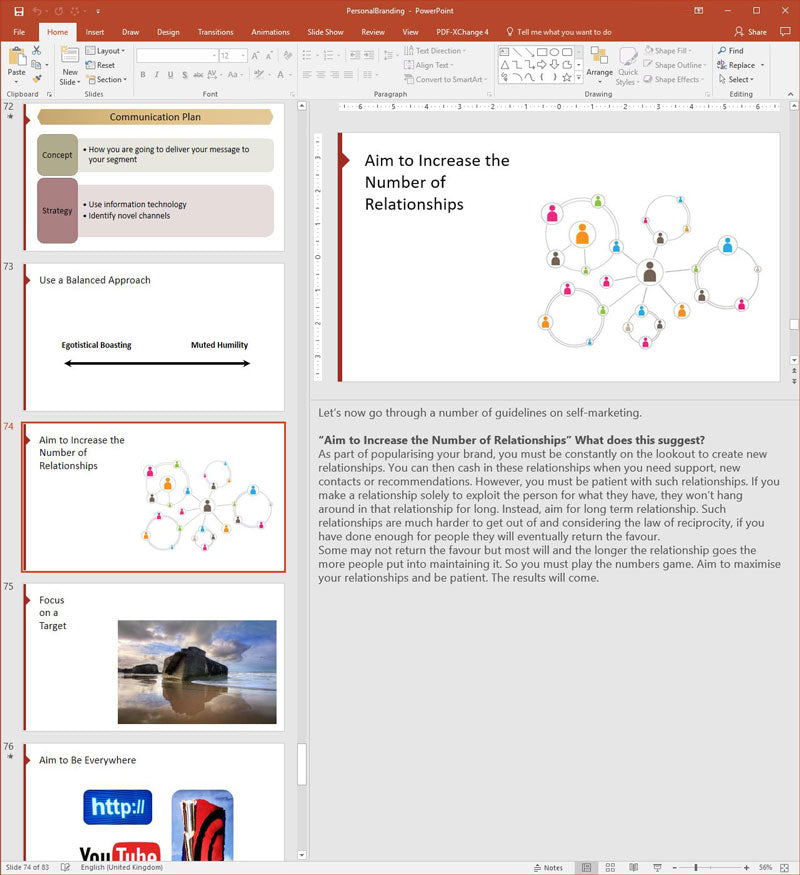Collapse the ribbon with the chevron

click(x=791, y=94)
